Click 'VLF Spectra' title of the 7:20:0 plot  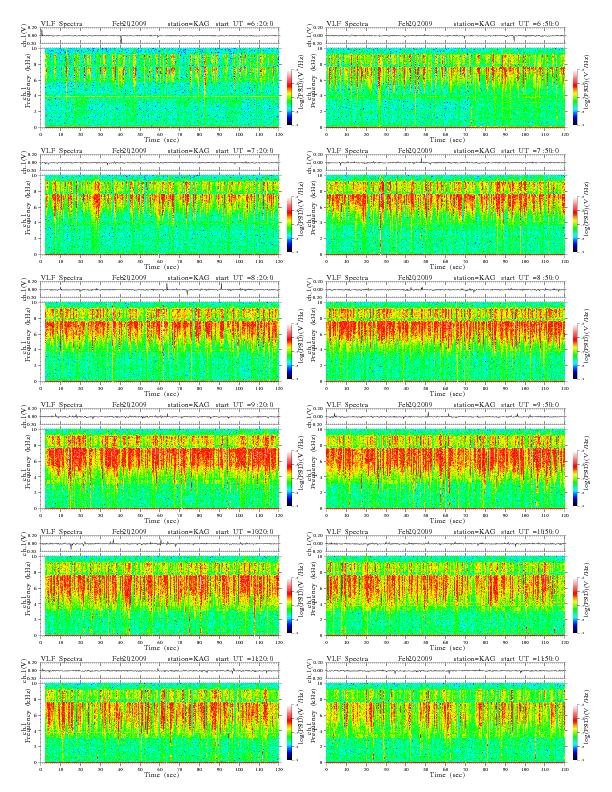62,151
